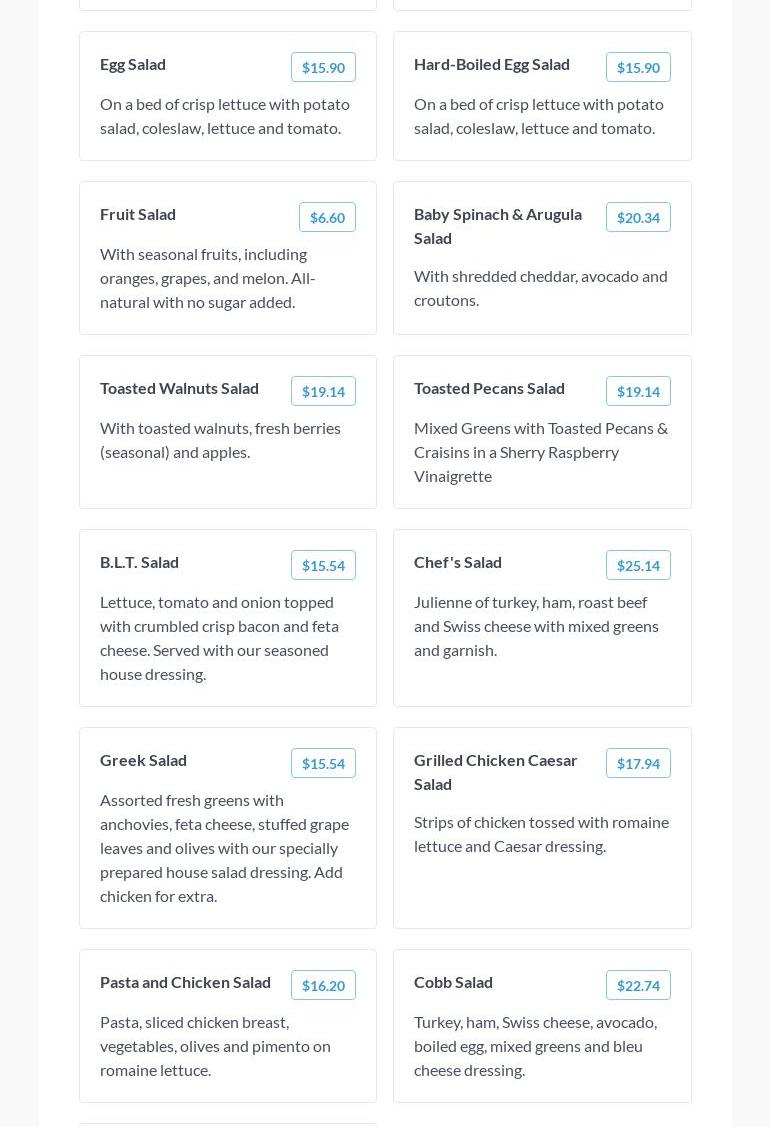This screenshot has height=1127, width=770.
Task: Click the Baby Spinach & Arugula $20.34 price
Action: 638,217
